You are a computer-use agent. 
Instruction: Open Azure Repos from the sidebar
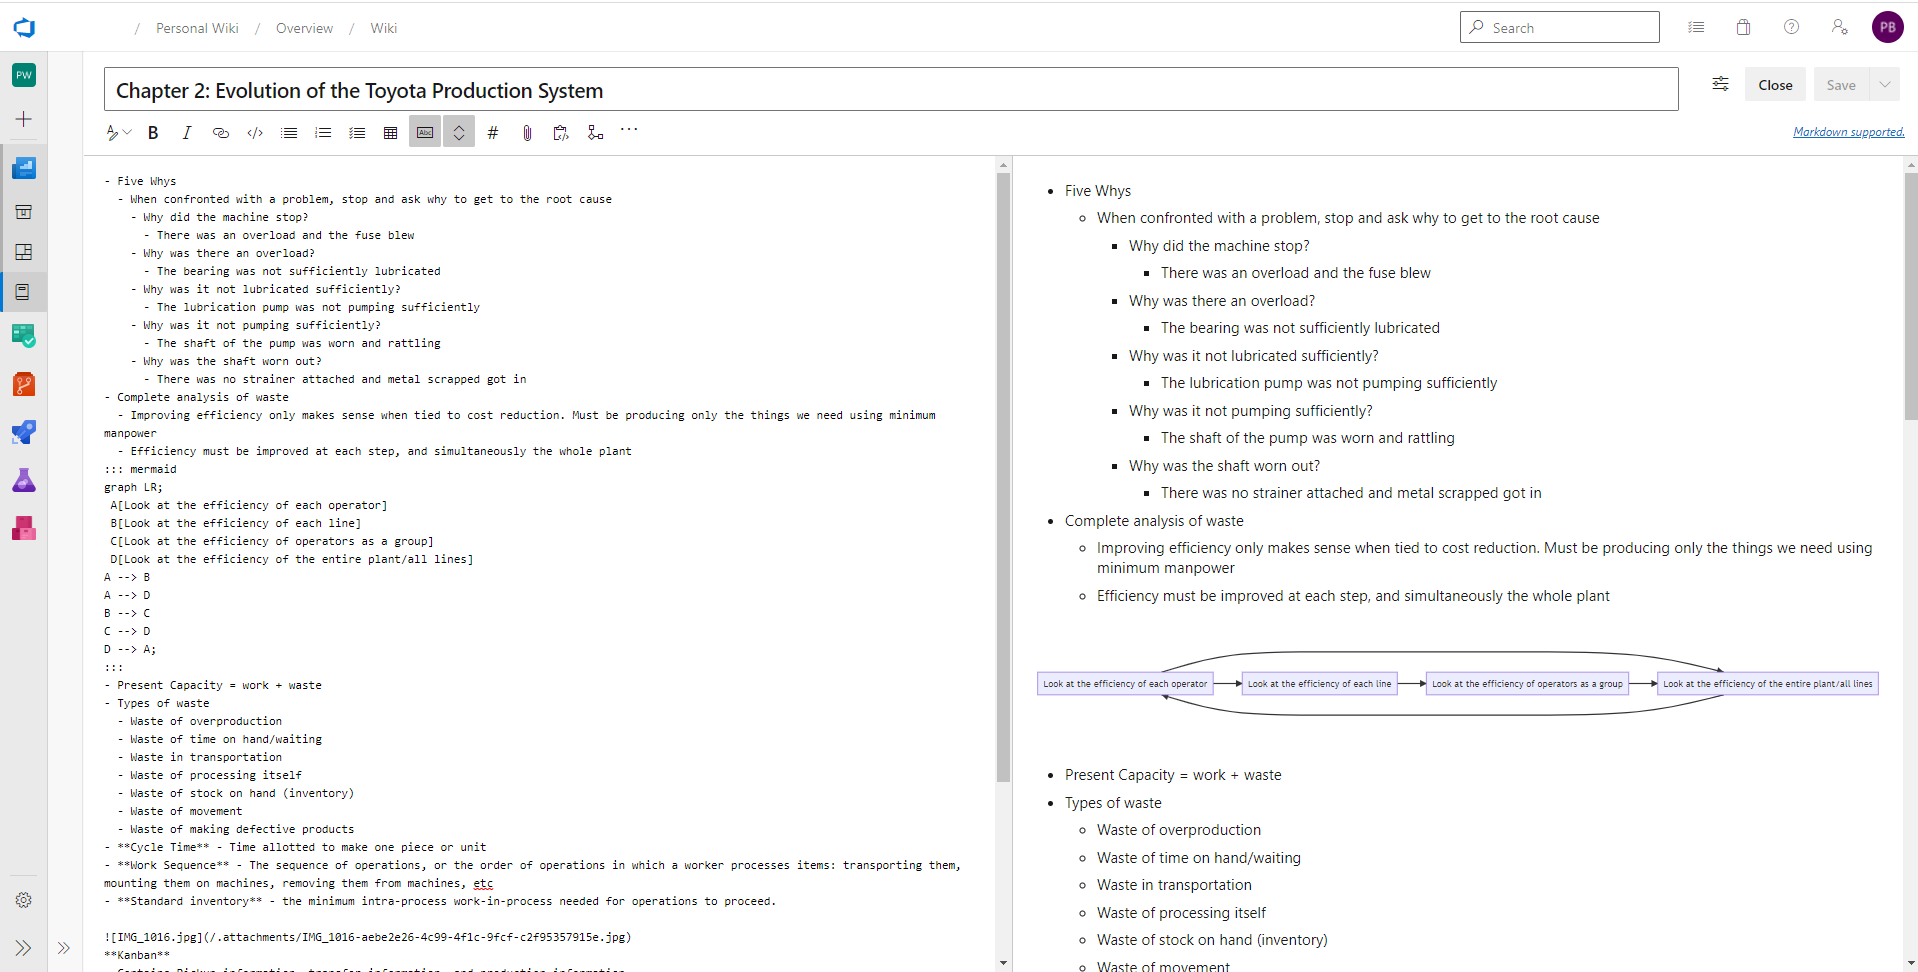[24, 384]
